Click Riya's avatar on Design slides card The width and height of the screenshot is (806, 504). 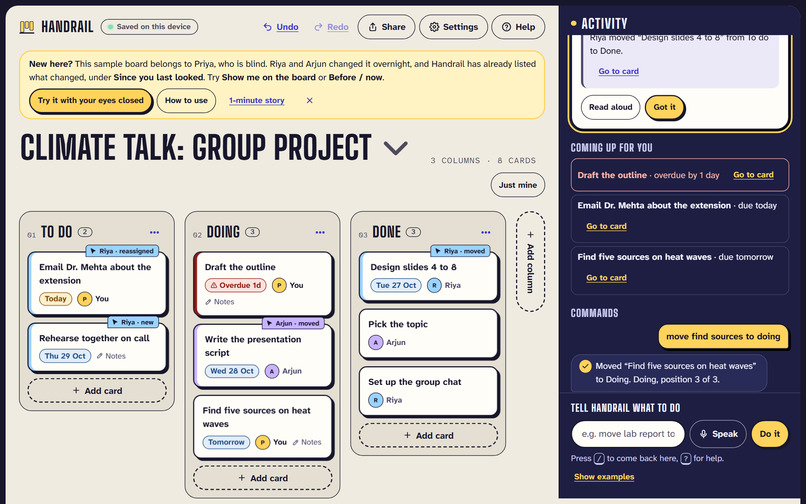[x=434, y=285]
